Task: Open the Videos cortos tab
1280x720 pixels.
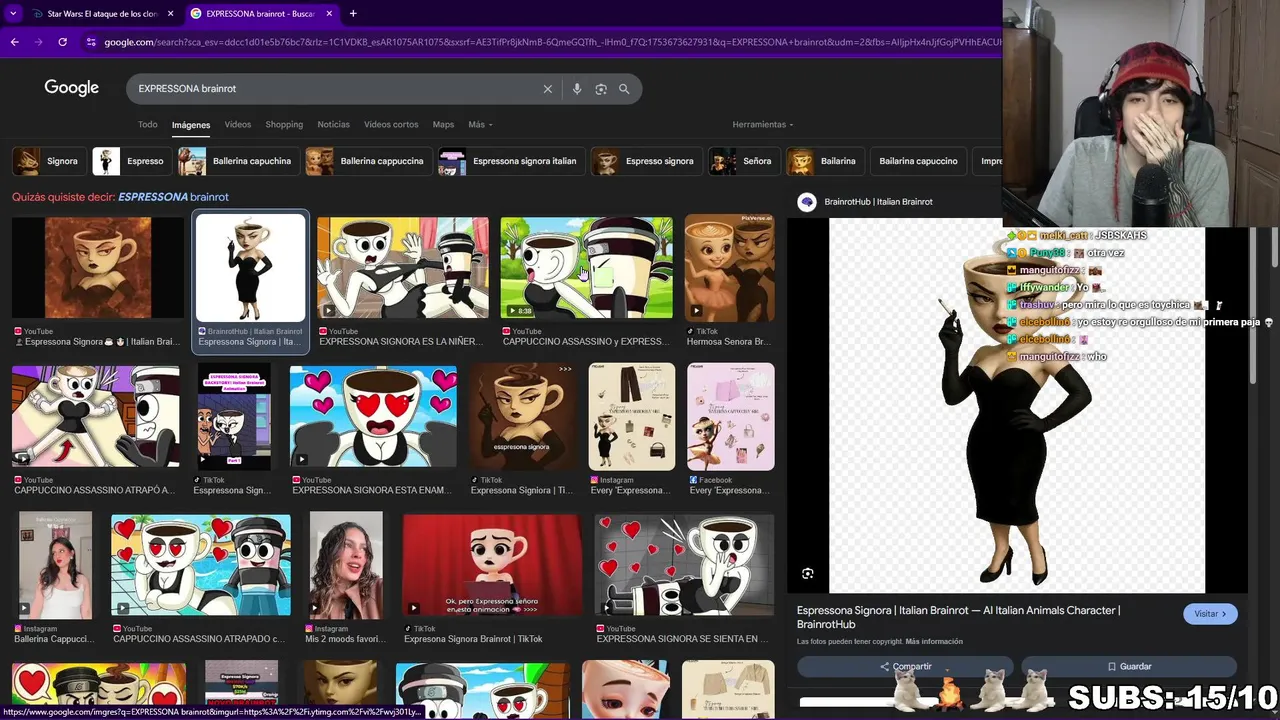Action: tap(391, 124)
